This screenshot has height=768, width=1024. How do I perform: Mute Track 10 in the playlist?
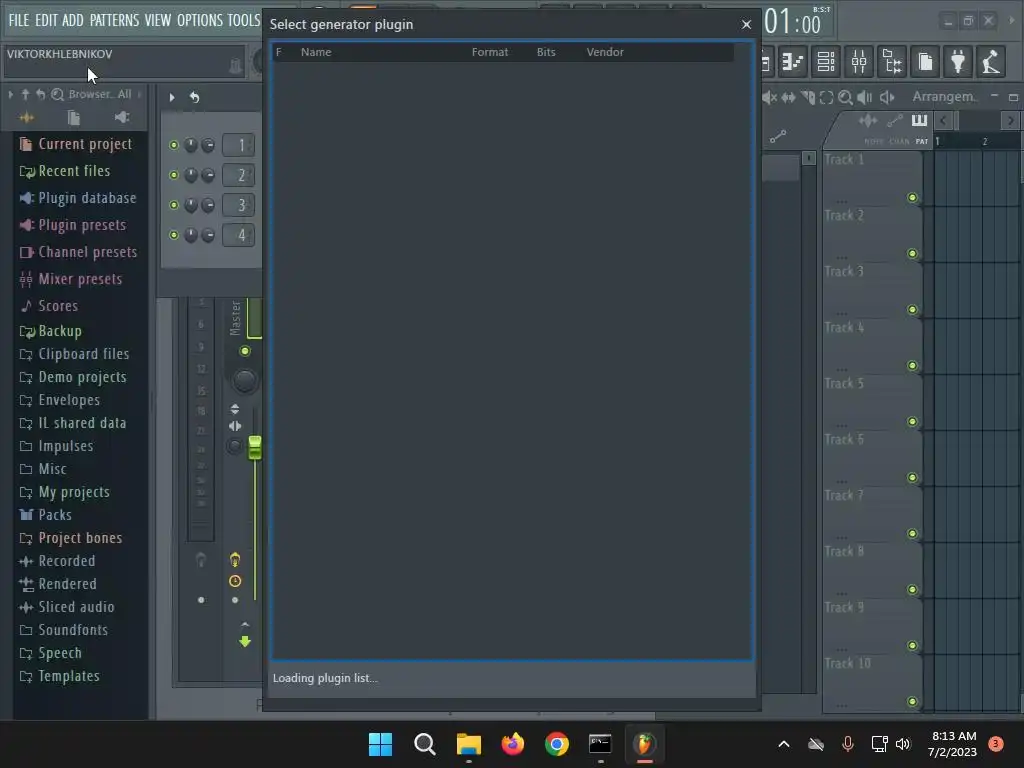pyautogui.click(x=912, y=701)
